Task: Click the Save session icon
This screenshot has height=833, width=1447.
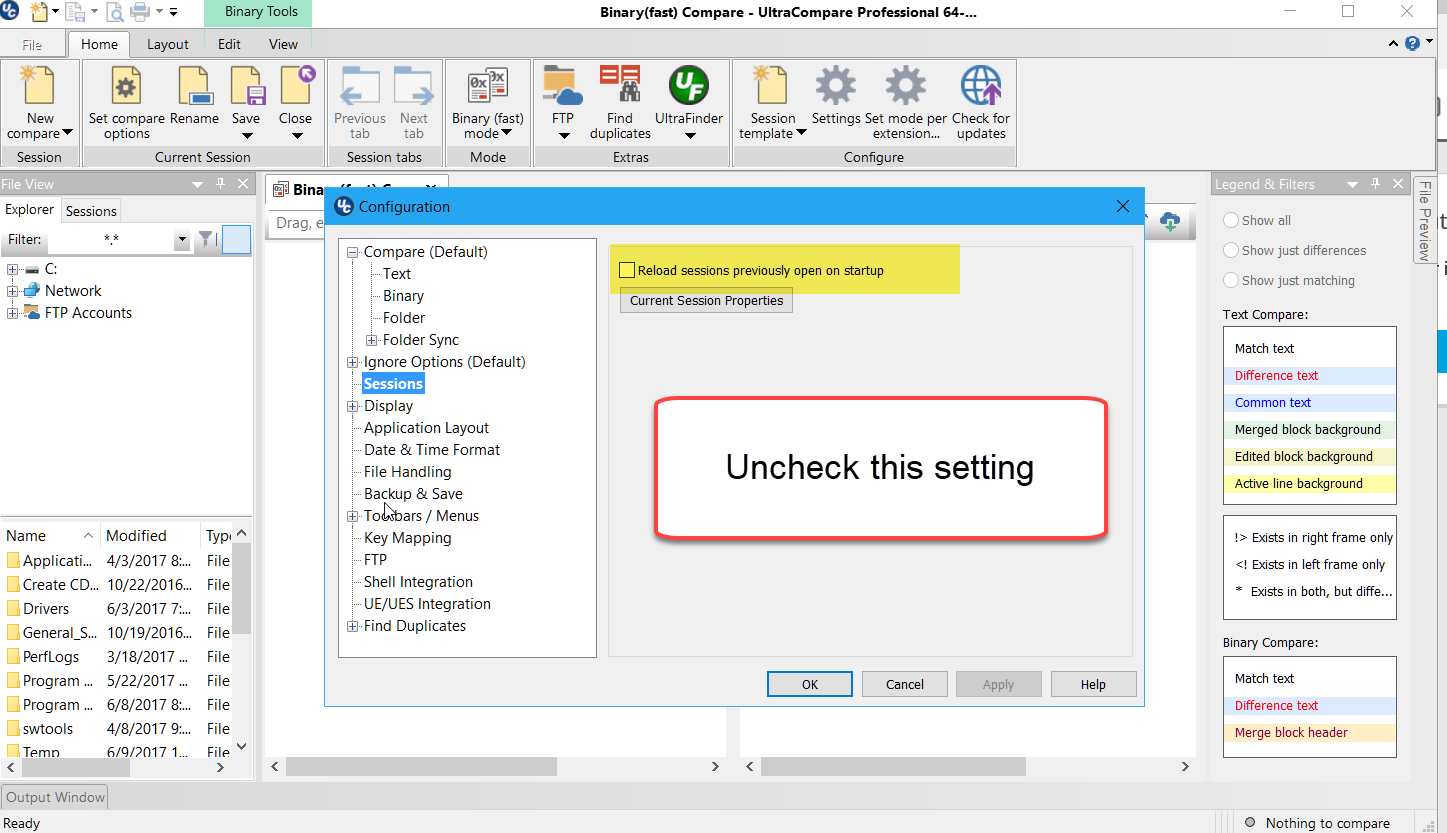Action: click(x=246, y=86)
